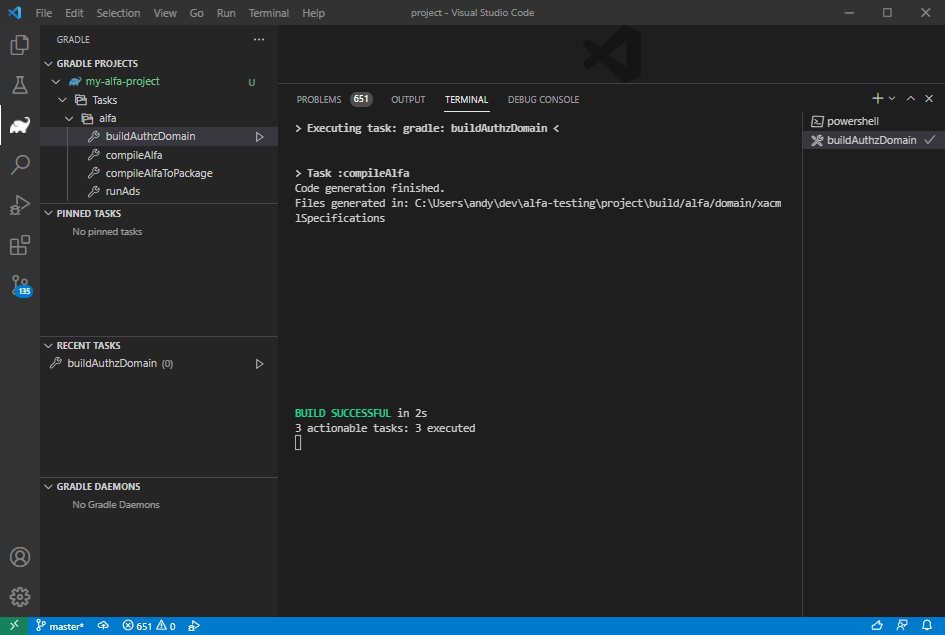Click the Accounts icon in the activity bar
Viewport: 945px width, 635px height.
(x=20, y=557)
